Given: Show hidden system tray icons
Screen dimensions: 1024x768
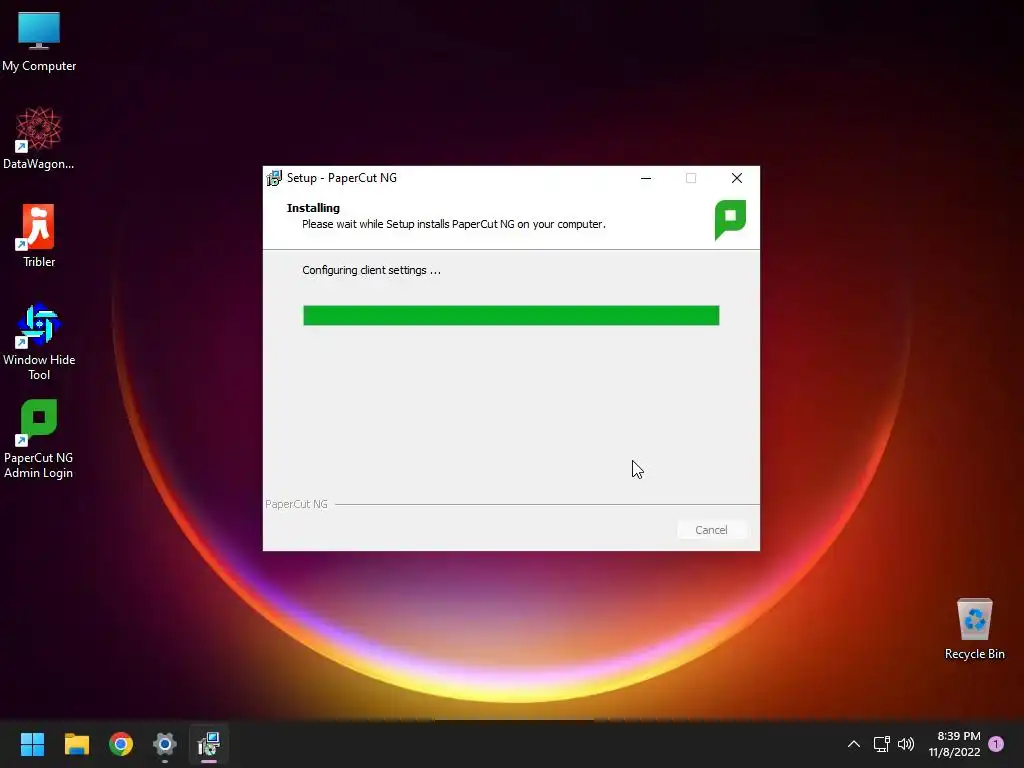Looking at the screenshot, I should click(x=854, y=744).
